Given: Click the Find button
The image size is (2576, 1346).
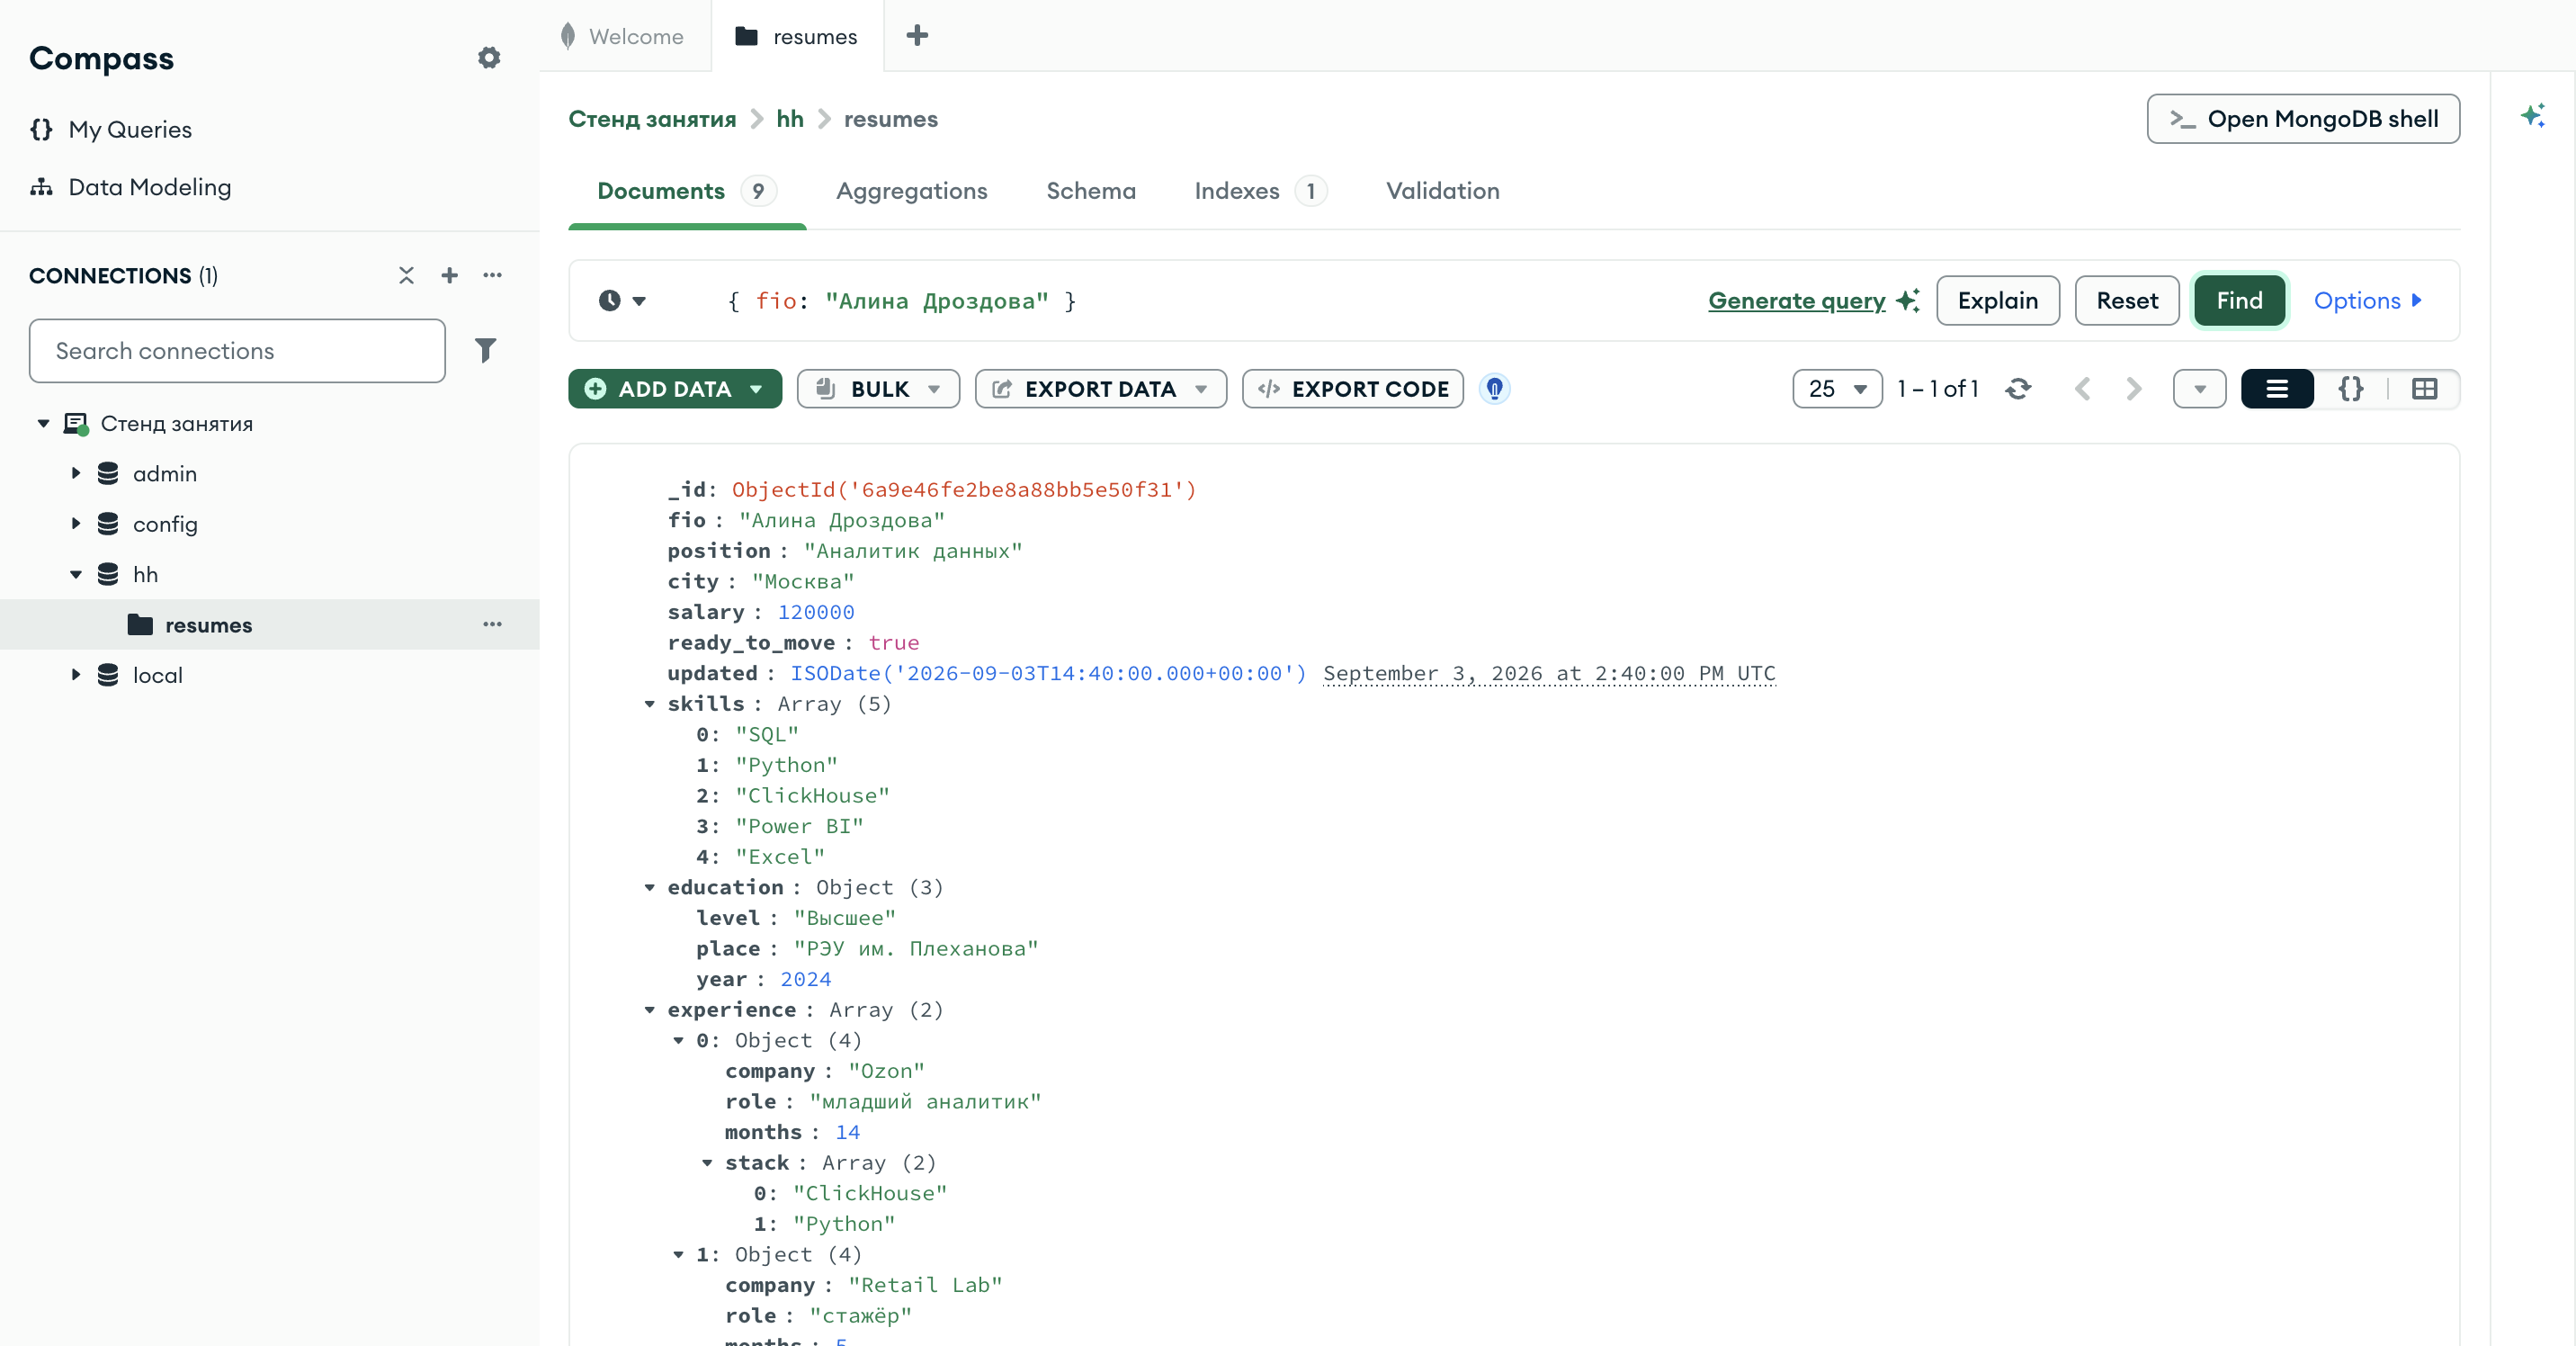Looking at the screenshot, I should [x=2240, y=300].
